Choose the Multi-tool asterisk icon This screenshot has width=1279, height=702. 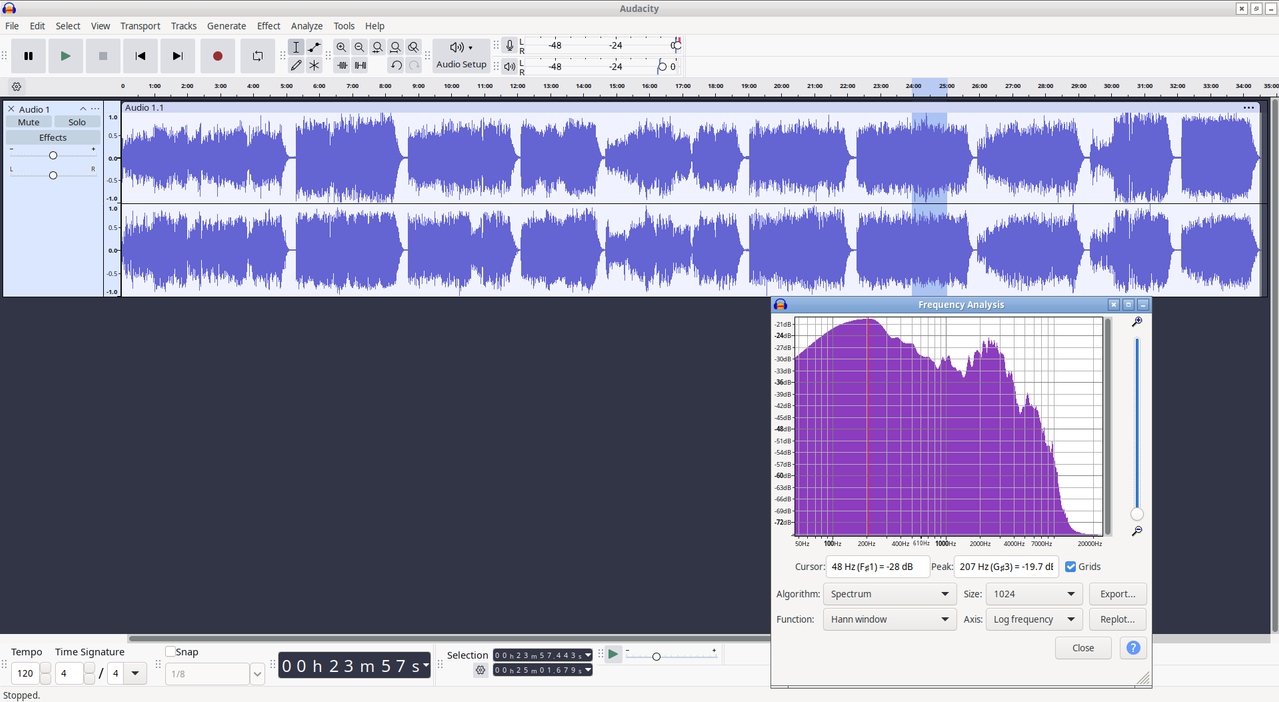tap(314, 65)
